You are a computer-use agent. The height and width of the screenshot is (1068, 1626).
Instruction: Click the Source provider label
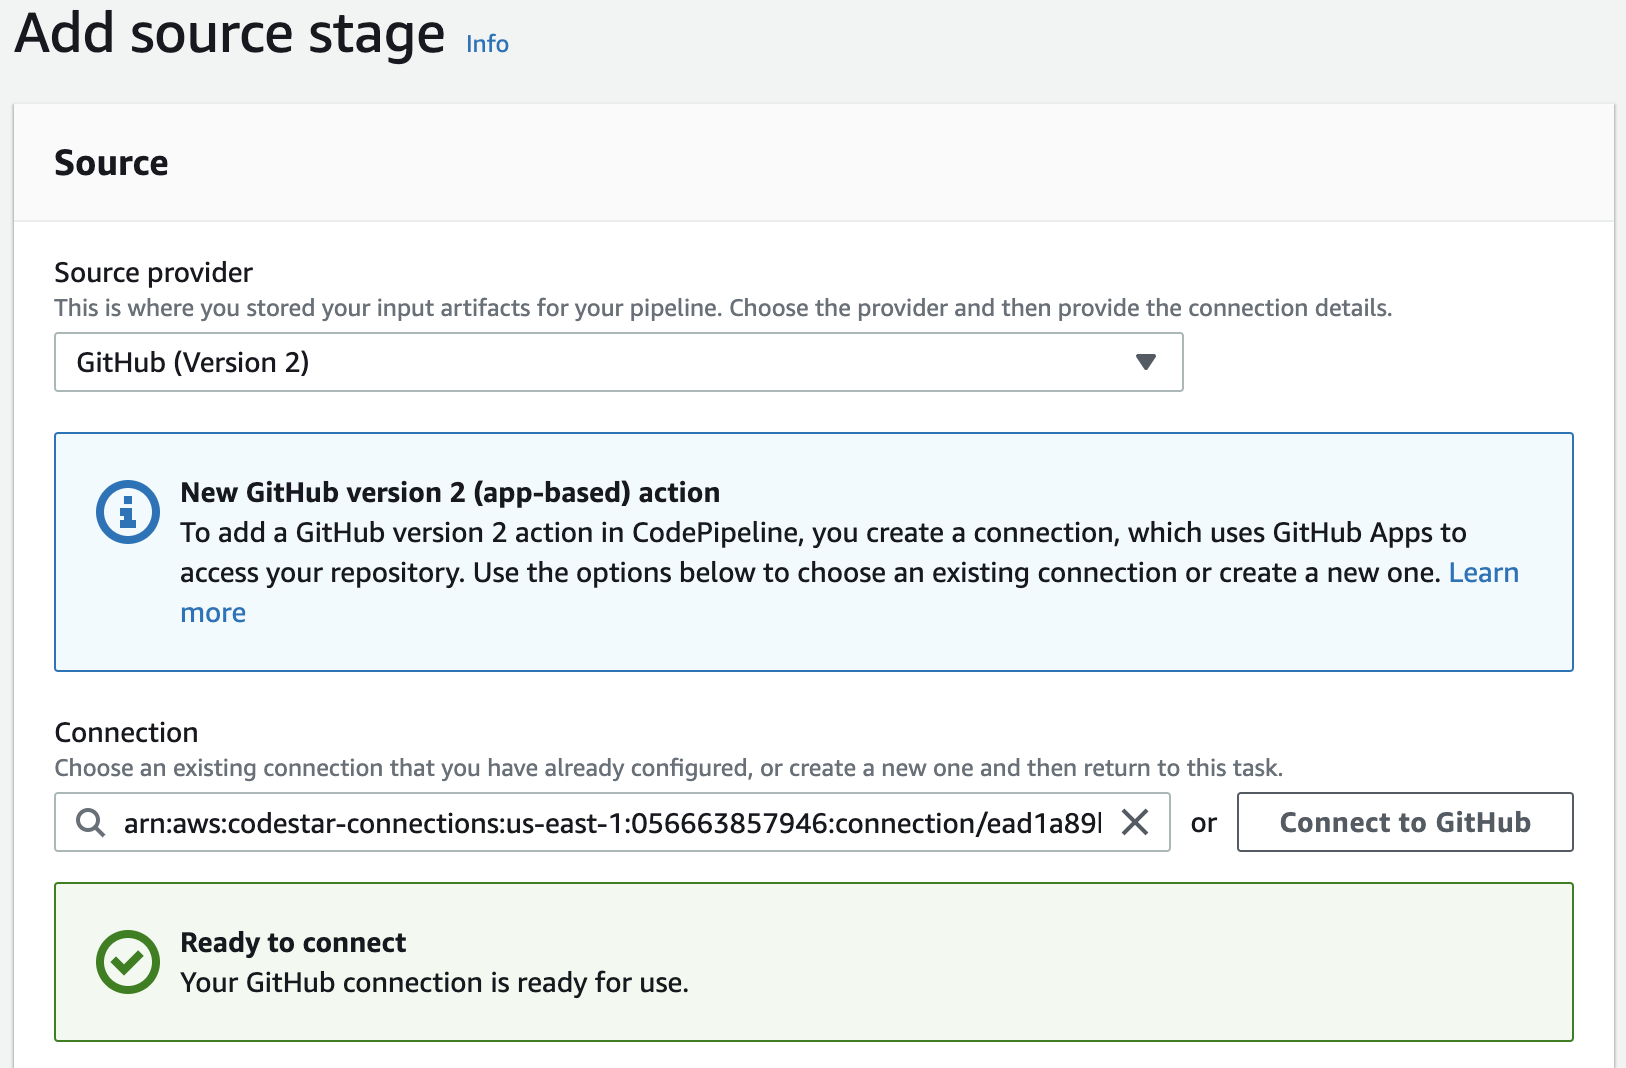[x=153, y=272]
